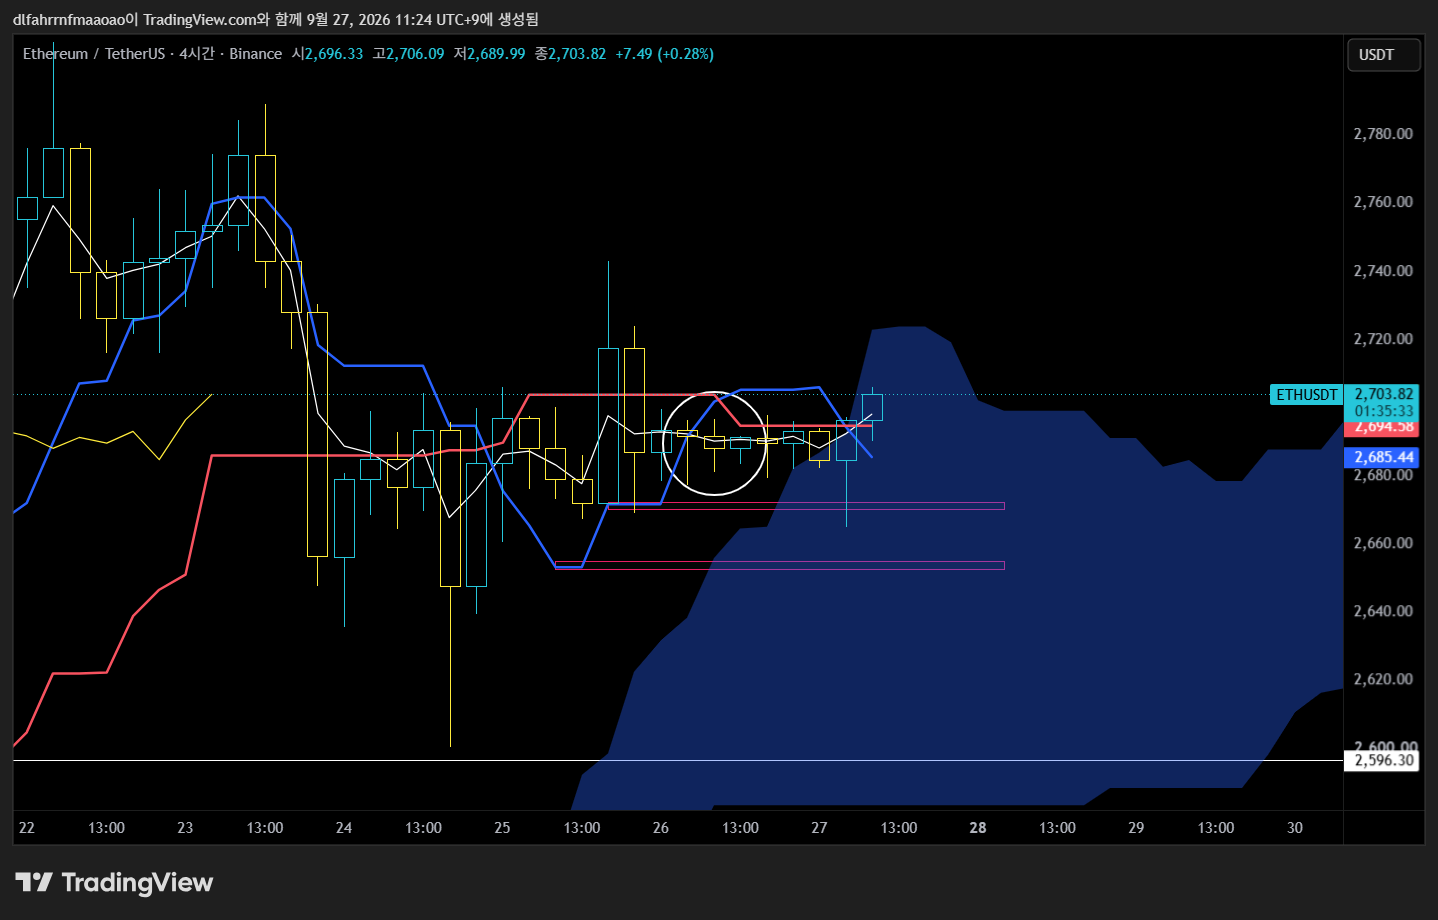This screenshot has height=920, width=1438.
Task: Click the 25 date marker on time axis
Action: 502,828
